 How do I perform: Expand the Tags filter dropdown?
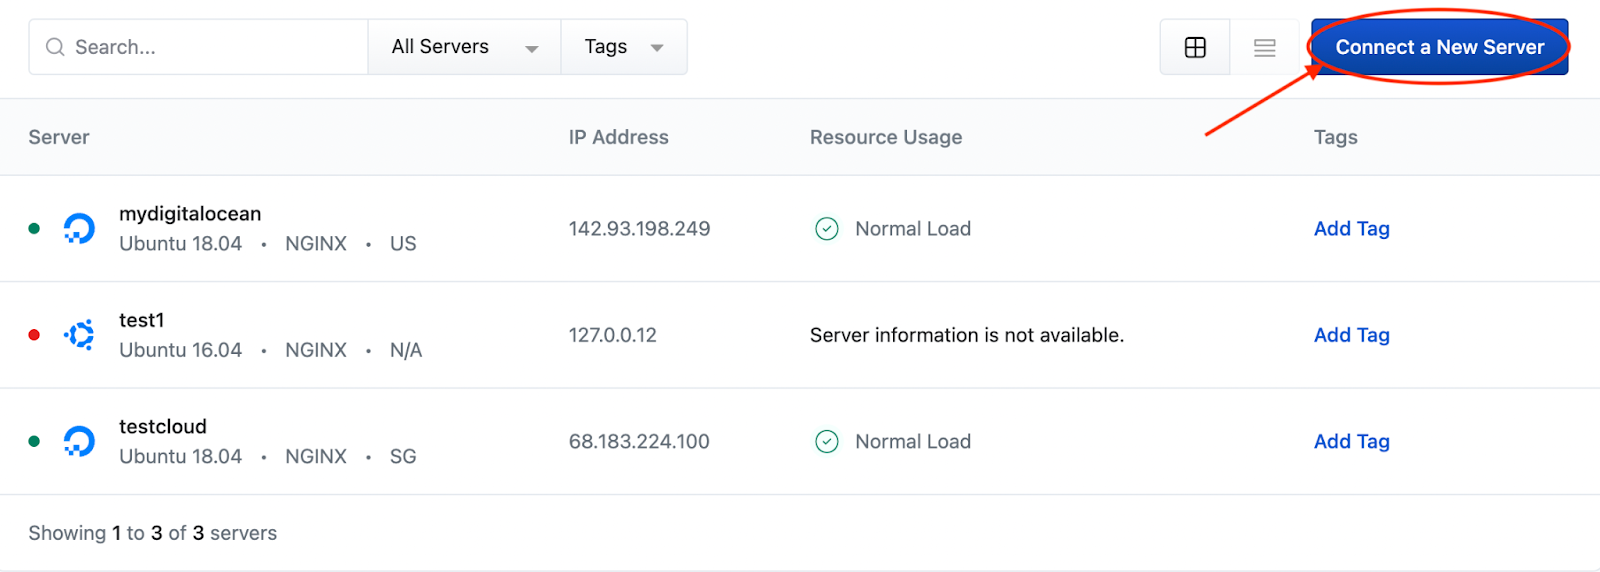[x=624, y=47]
